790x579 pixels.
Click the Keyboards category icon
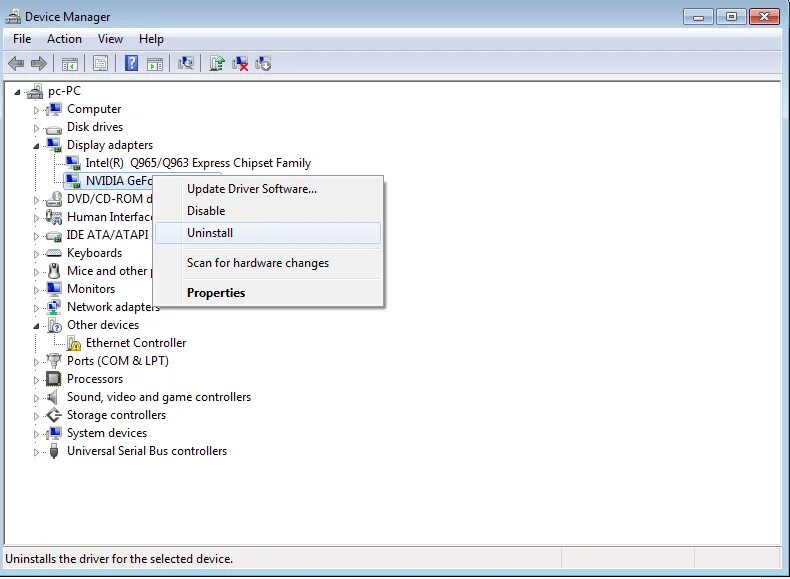pyautogui.click(x=53, y=253)
